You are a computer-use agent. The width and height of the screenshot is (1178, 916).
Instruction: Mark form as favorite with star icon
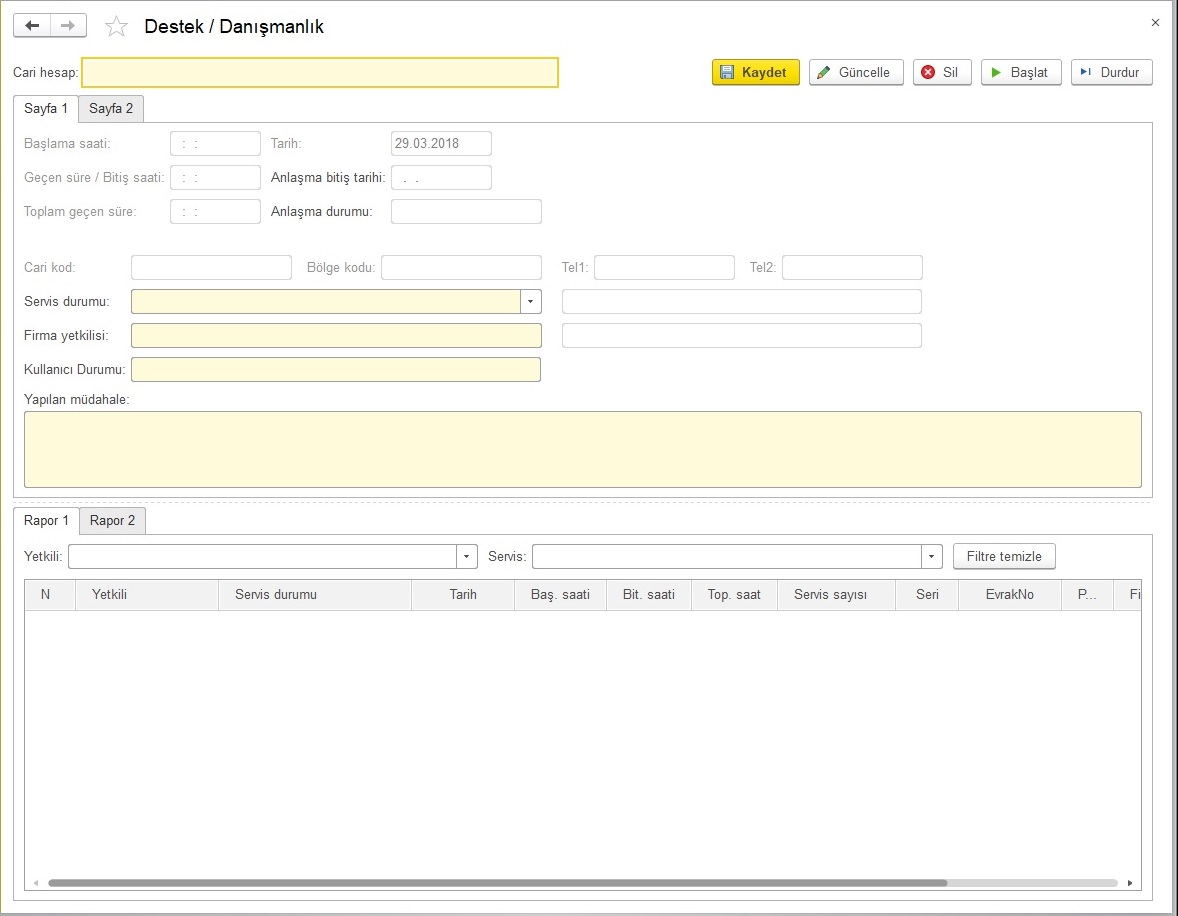coord(117,27)
